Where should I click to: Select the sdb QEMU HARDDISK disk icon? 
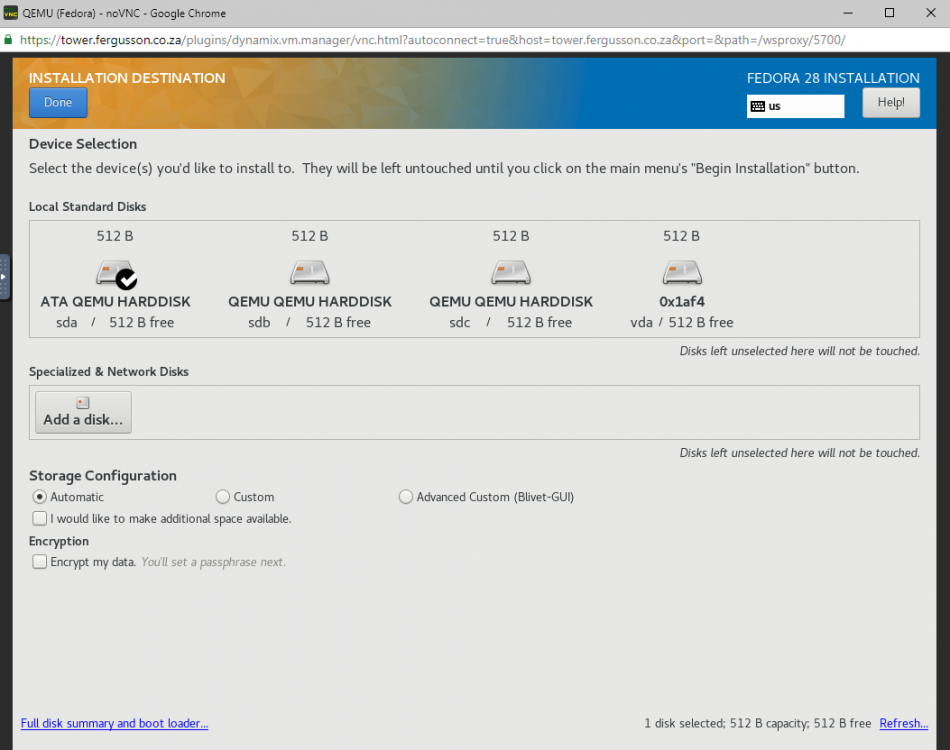coord(310,273)
